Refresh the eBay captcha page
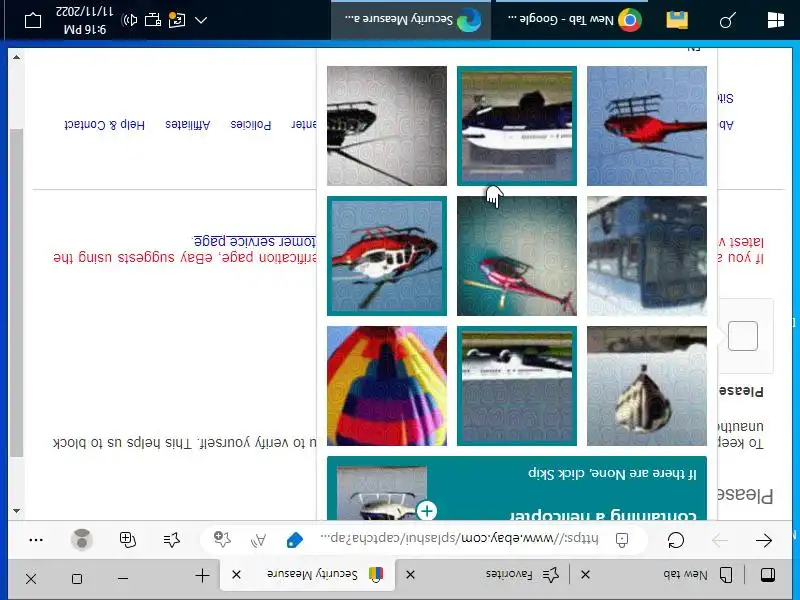This screenshot has height=600, width=800. click(676, 540)
